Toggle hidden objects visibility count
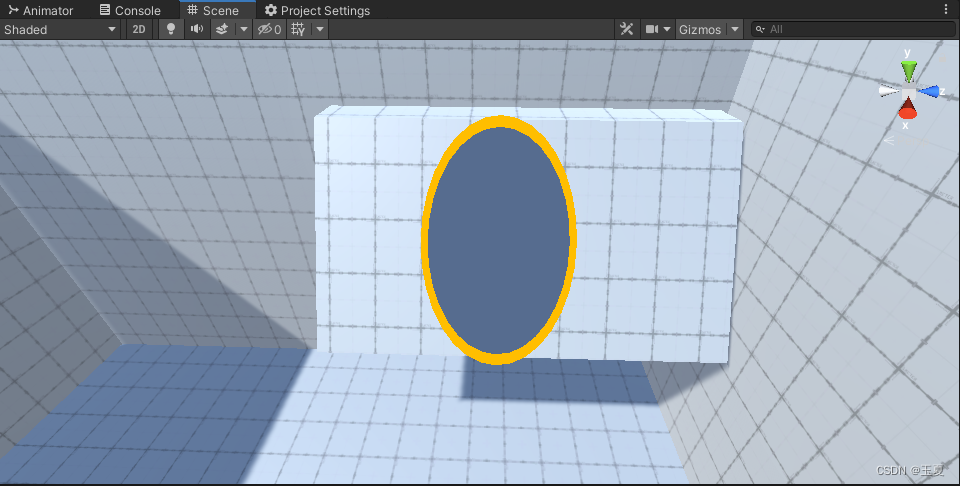The height and width of the screenshot is (486, 960). pos(269,29)
